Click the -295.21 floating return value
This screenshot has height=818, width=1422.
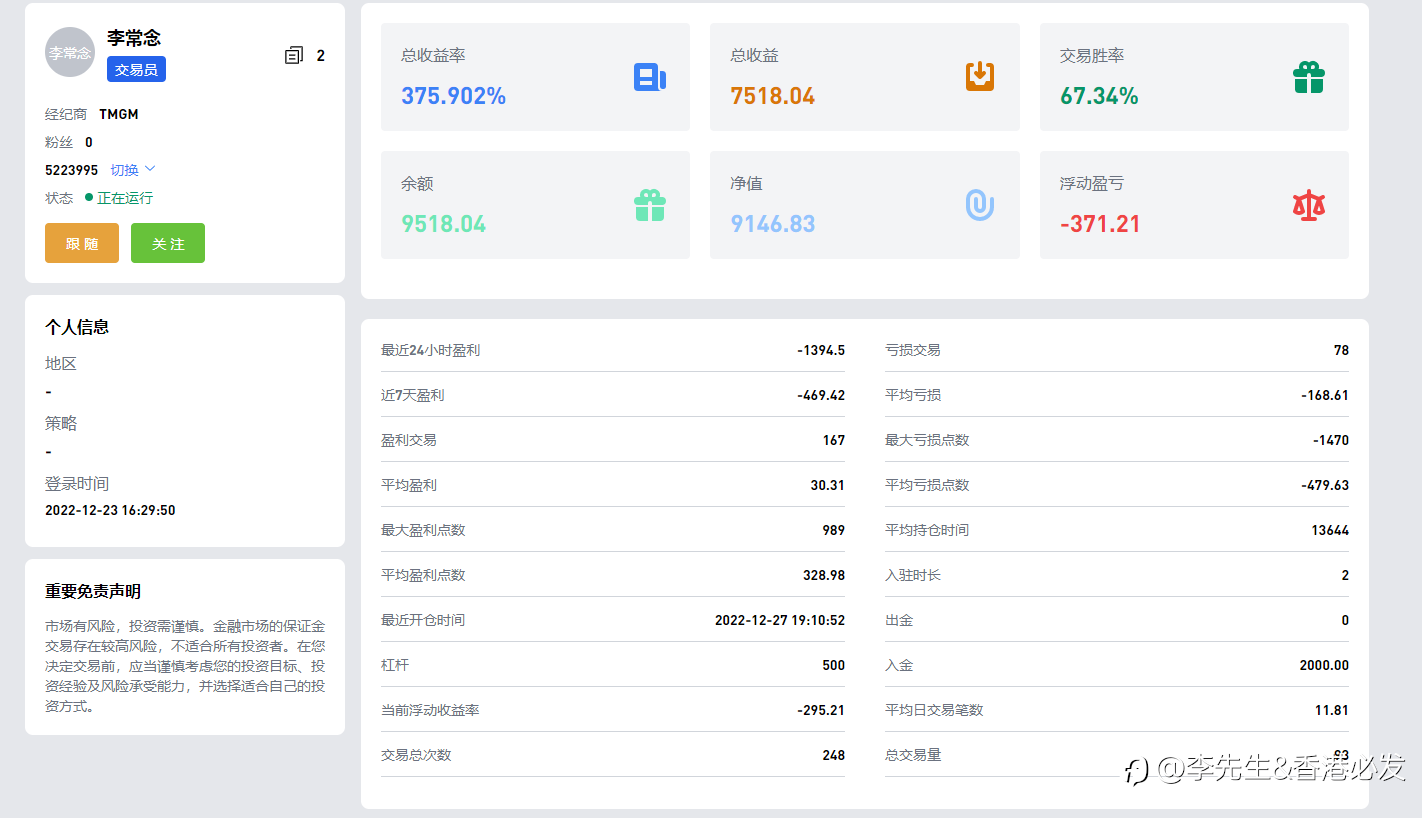821,710
